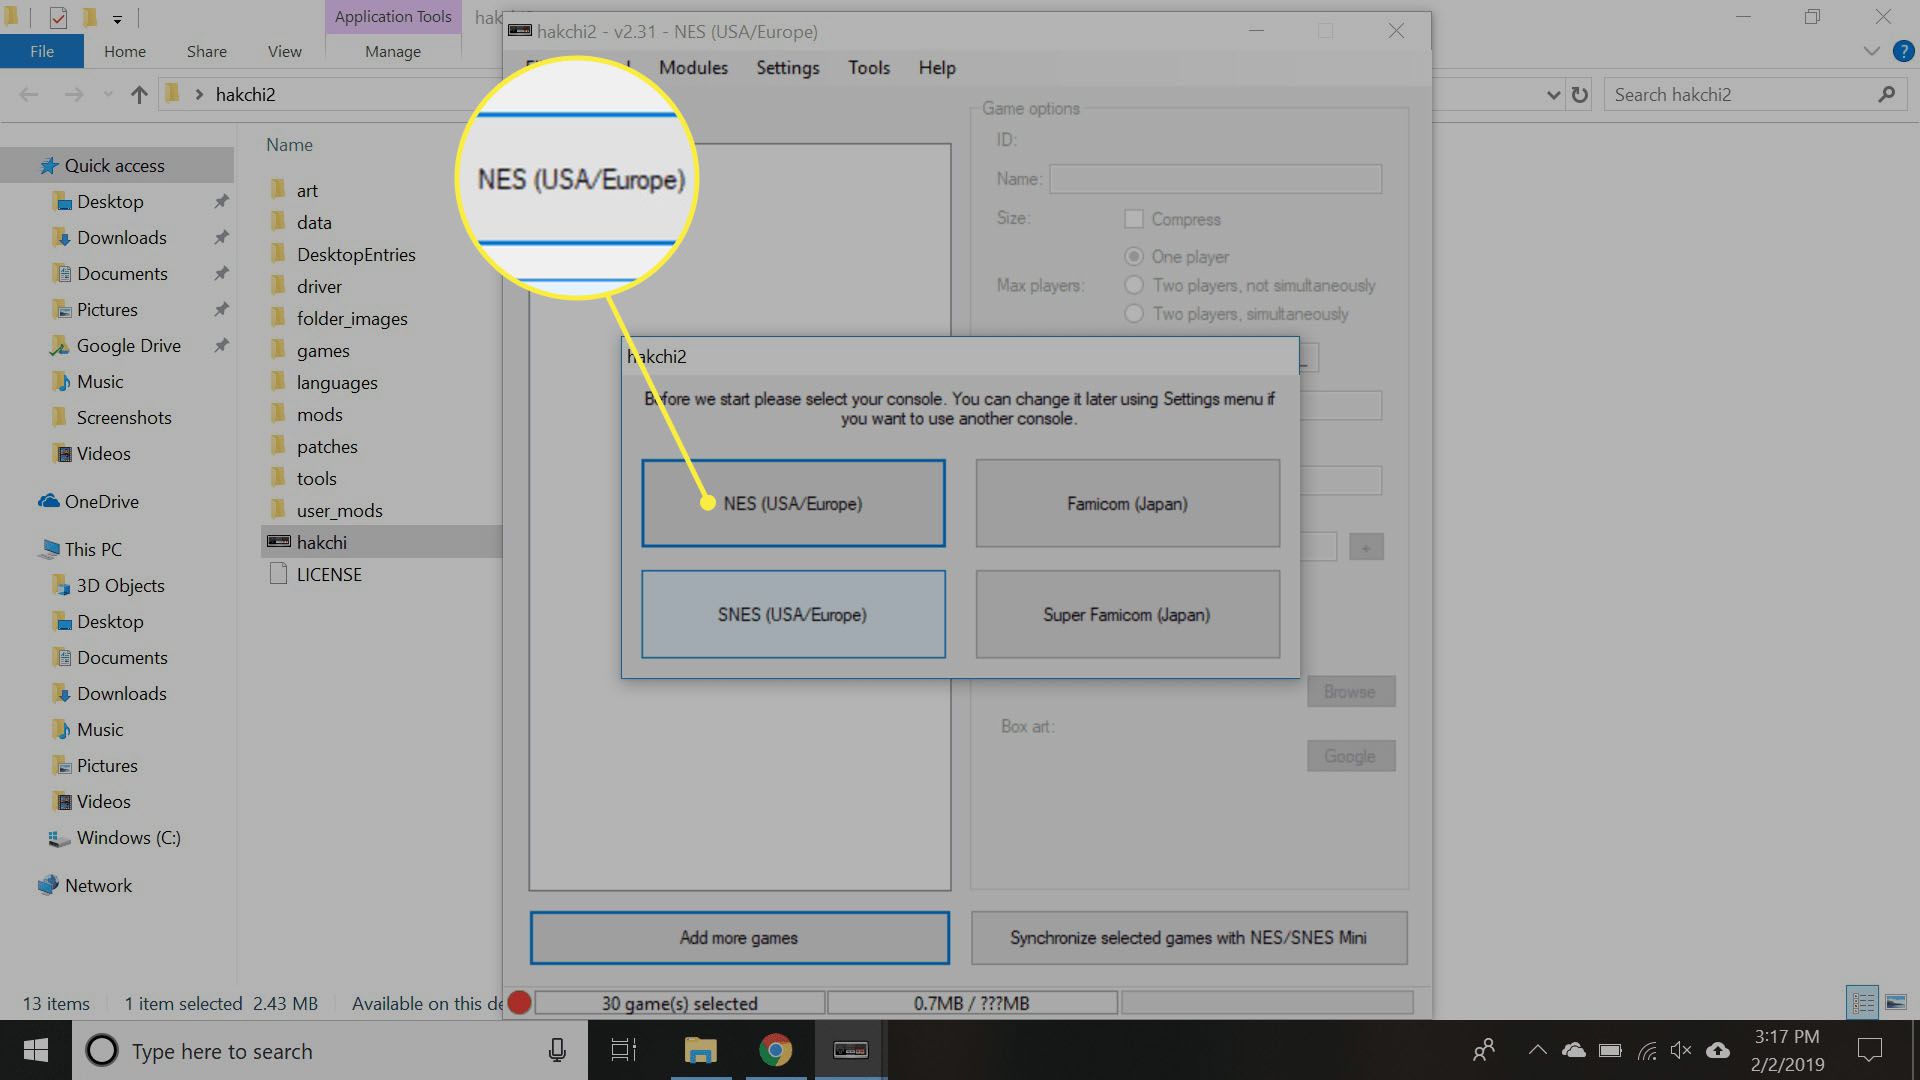Open the Settings menu in hakchi2
1920x1080 pixels.
point(788,68)
